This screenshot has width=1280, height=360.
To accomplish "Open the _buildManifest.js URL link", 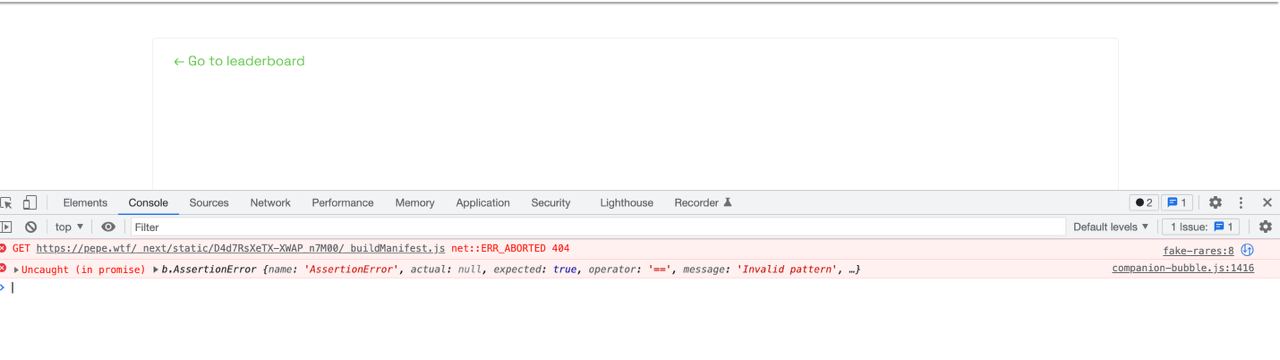I will (x=240, y=248).
